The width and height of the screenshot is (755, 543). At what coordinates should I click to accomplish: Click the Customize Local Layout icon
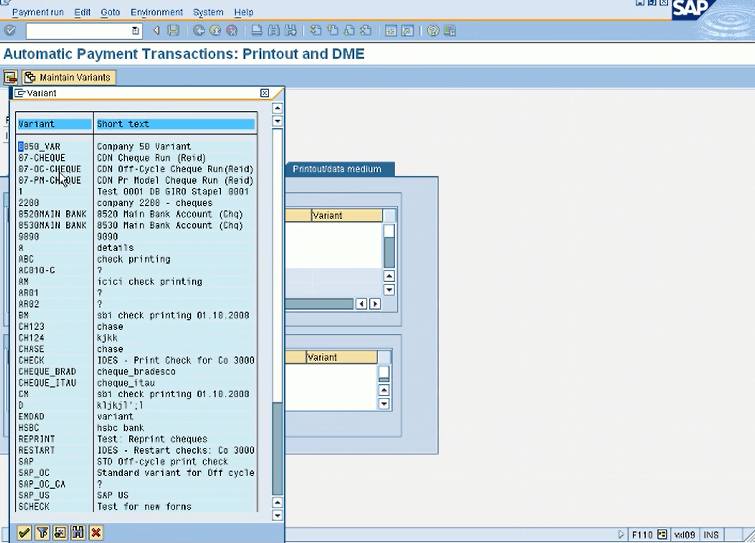tap(450, 31)
